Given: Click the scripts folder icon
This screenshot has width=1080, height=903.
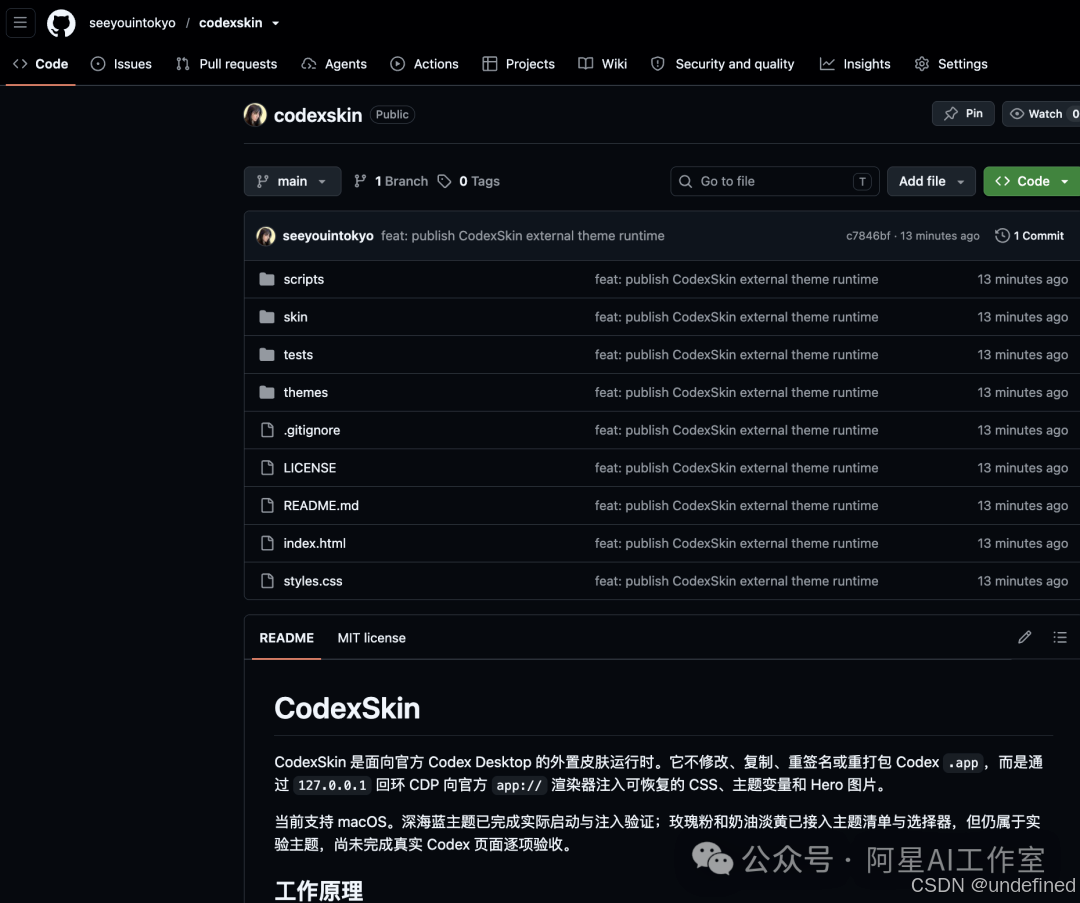Looking at the screenshot, I should click(x=267, y=279).
